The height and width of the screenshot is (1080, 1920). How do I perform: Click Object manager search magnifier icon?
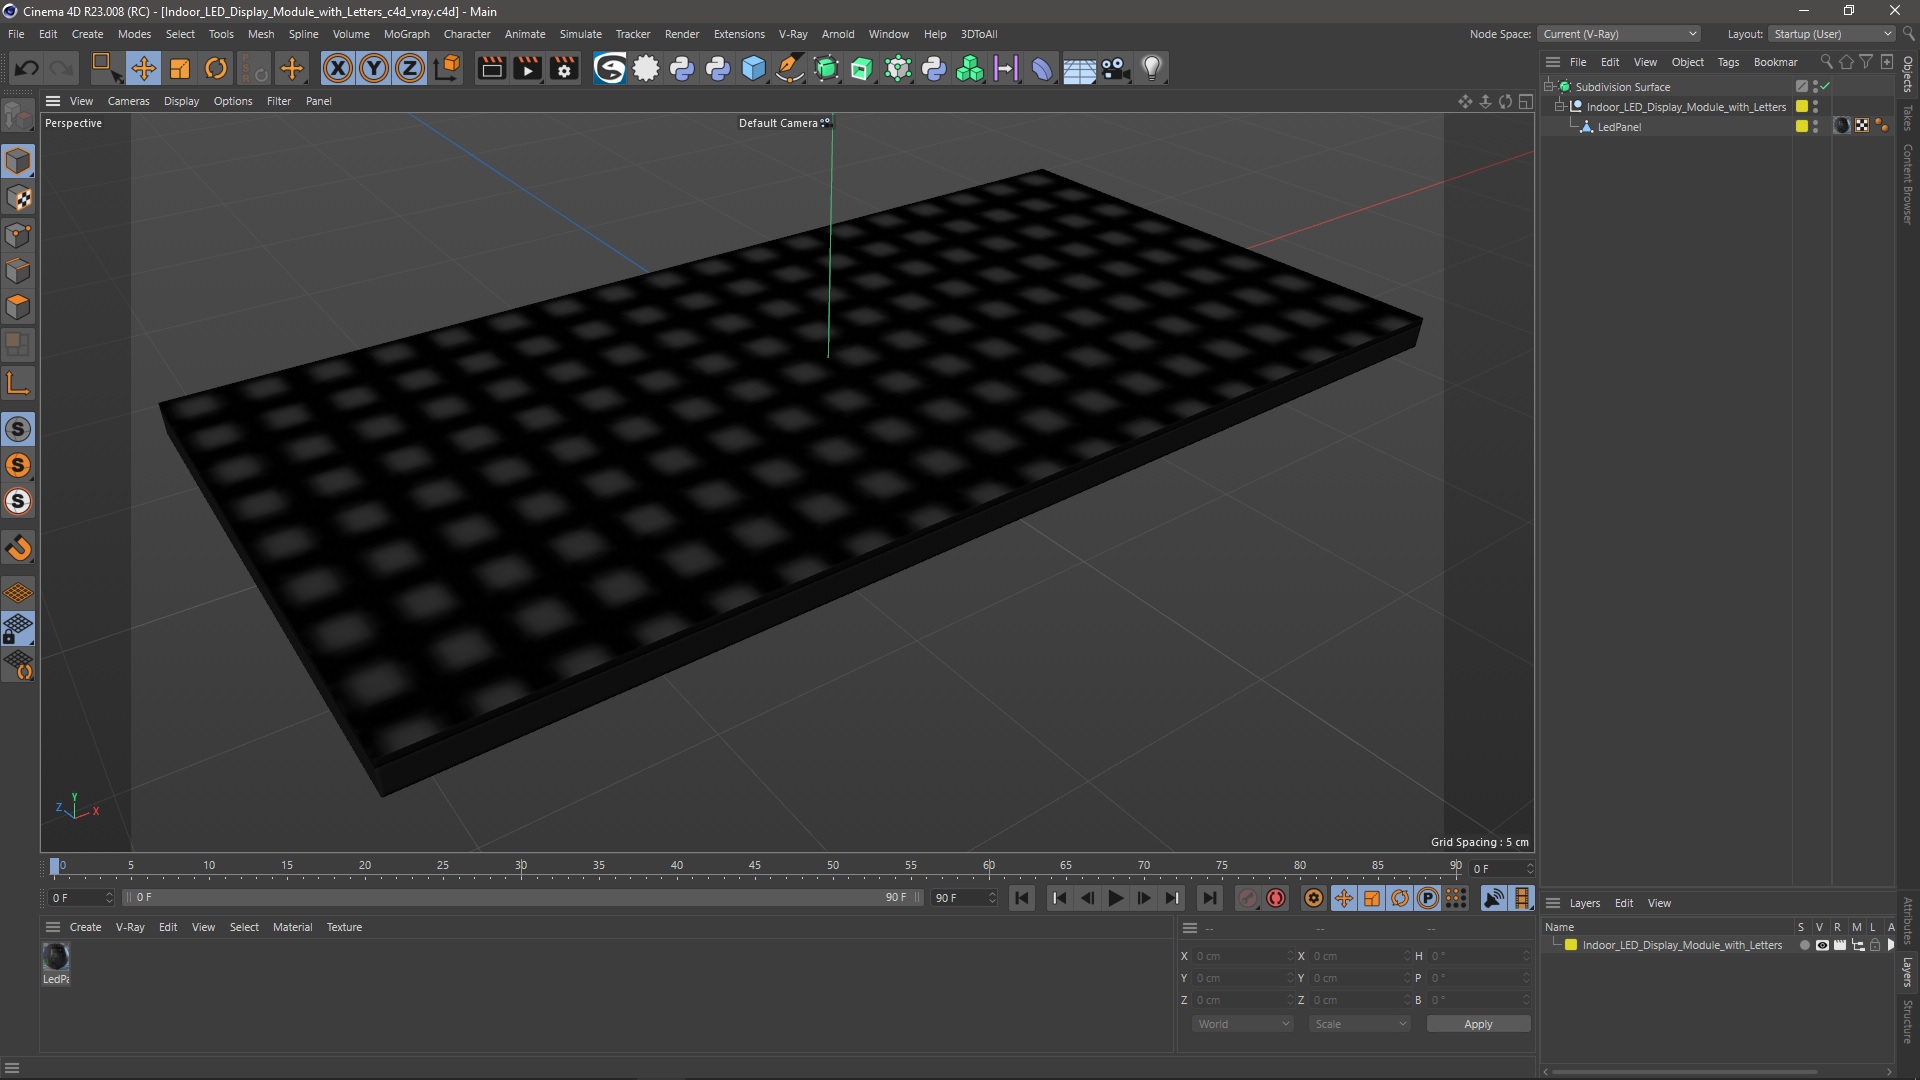point(1826,62)
